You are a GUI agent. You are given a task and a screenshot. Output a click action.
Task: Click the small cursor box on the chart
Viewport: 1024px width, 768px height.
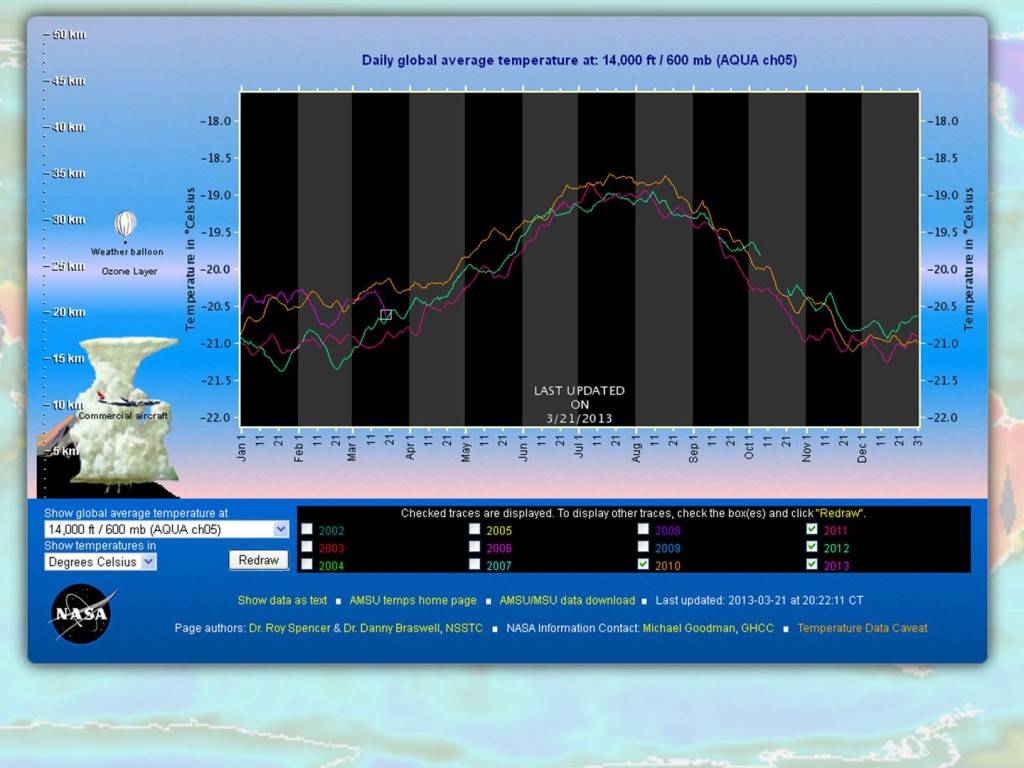click(384, 314)
